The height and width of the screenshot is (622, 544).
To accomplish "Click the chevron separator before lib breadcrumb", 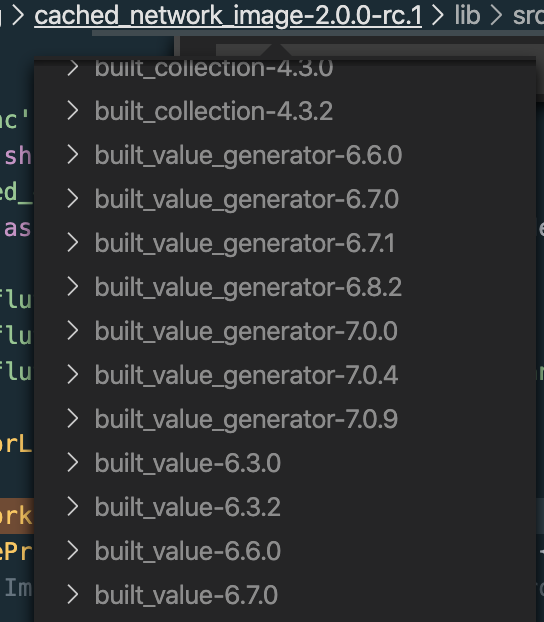I will point(437,16).
